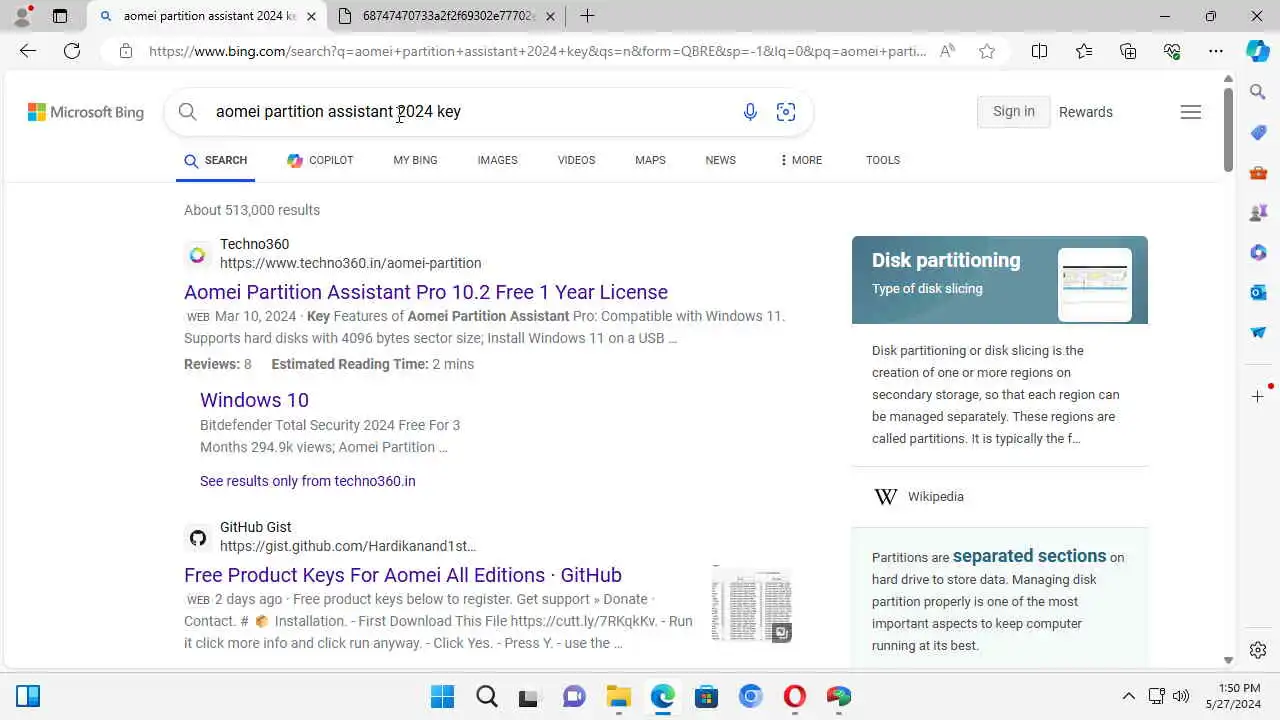1280x720 pixels.
Task: Click the Microsoft Bing logo
Action: pos(86,112)
